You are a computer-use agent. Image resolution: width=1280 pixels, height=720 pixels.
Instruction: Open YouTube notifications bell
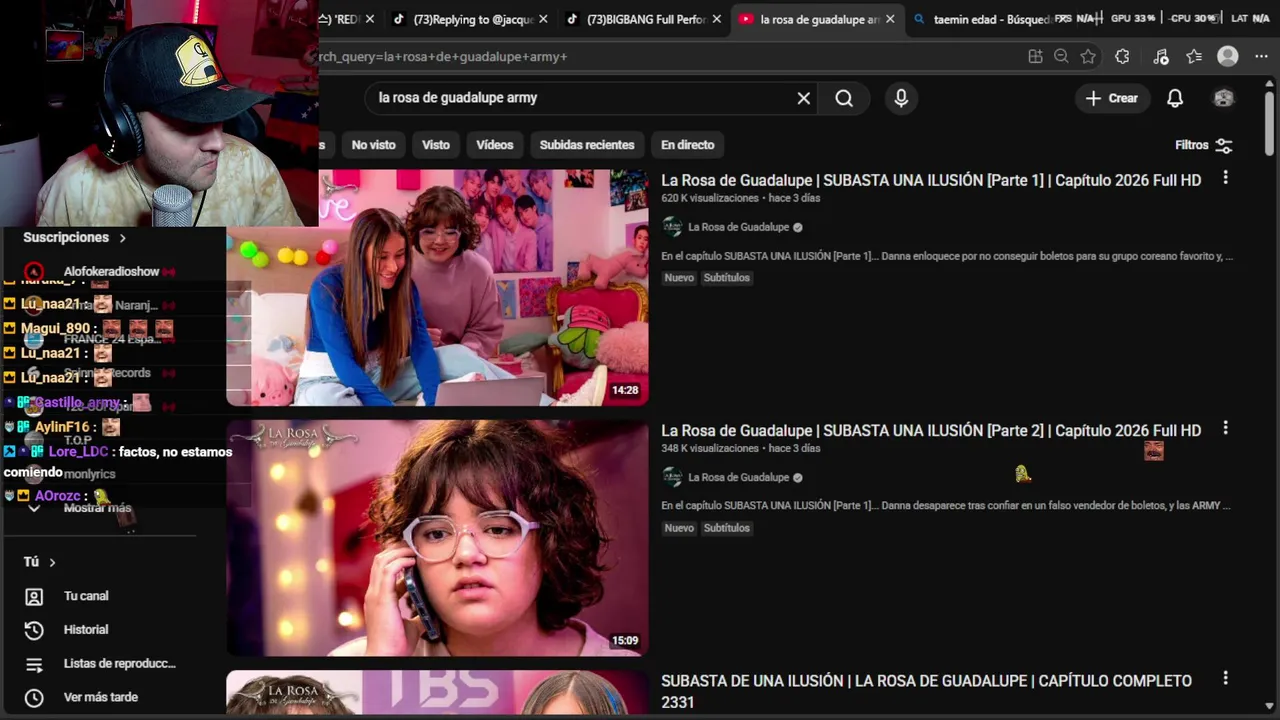[x=1175, y=98]
